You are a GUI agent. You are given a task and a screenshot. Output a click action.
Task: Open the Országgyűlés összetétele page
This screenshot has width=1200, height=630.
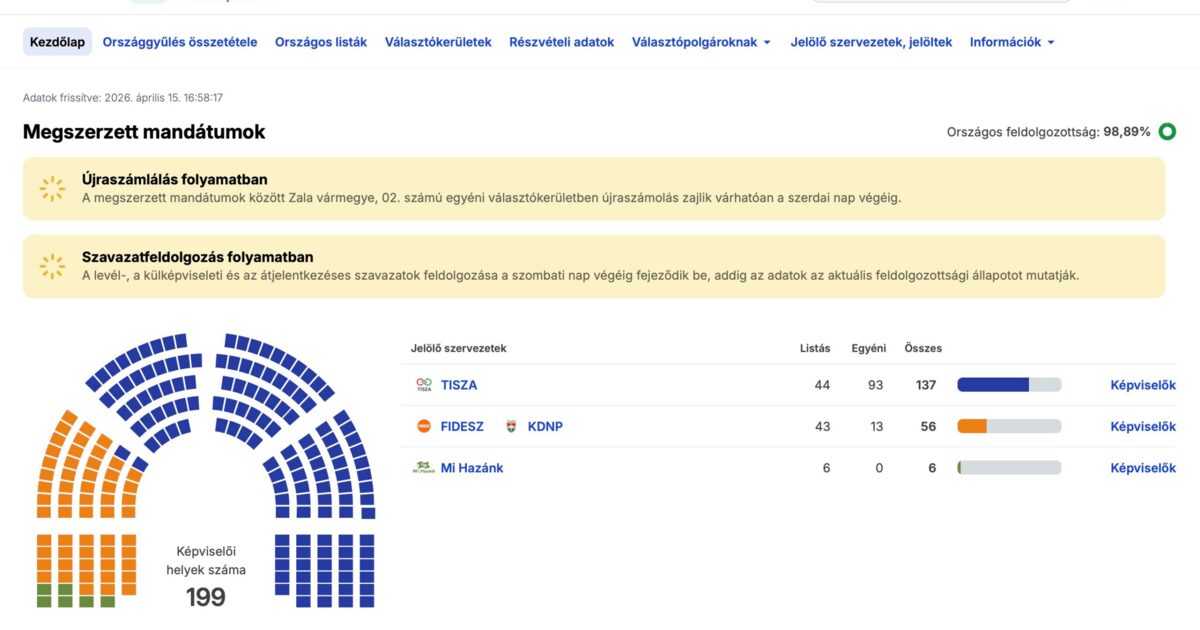point(180,42)
